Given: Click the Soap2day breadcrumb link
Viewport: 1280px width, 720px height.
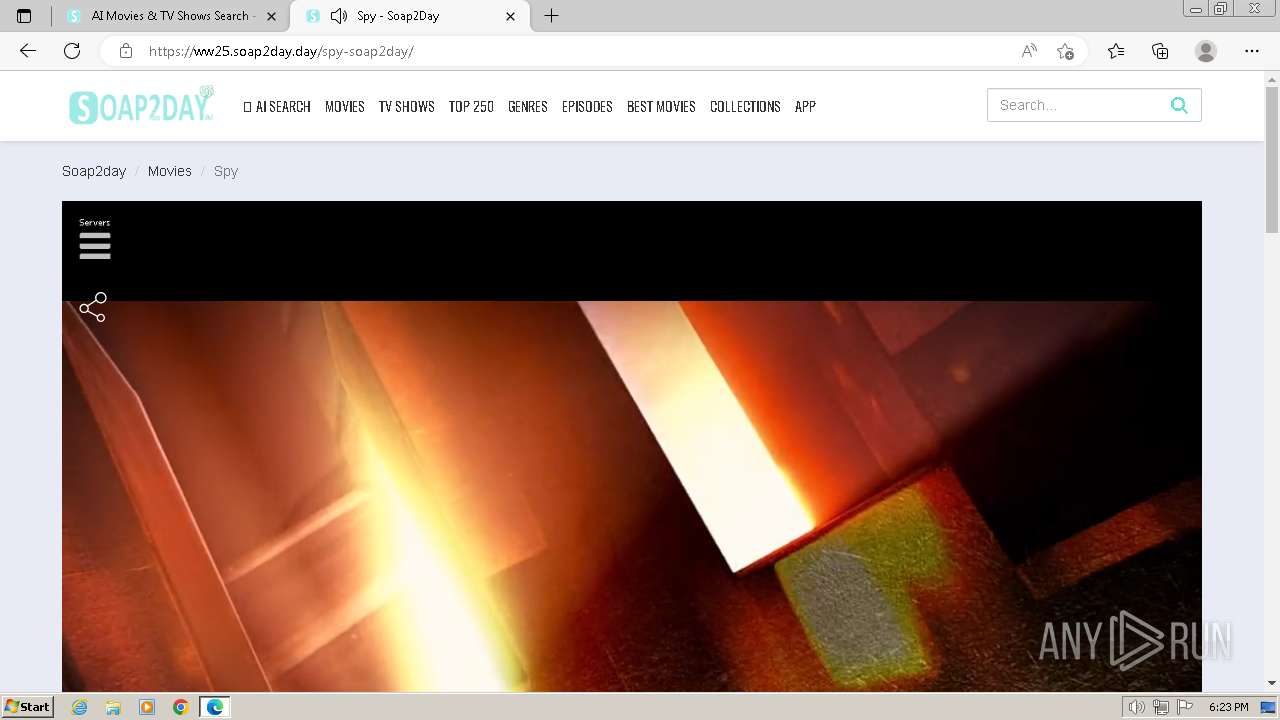Looking at the screenshot, I should pos(94,171).
